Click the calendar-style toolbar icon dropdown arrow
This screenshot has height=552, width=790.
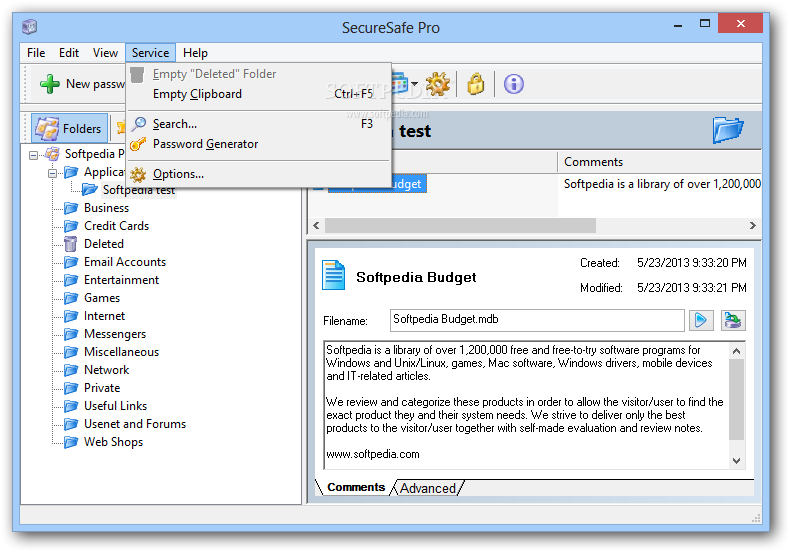click(415, 84)
